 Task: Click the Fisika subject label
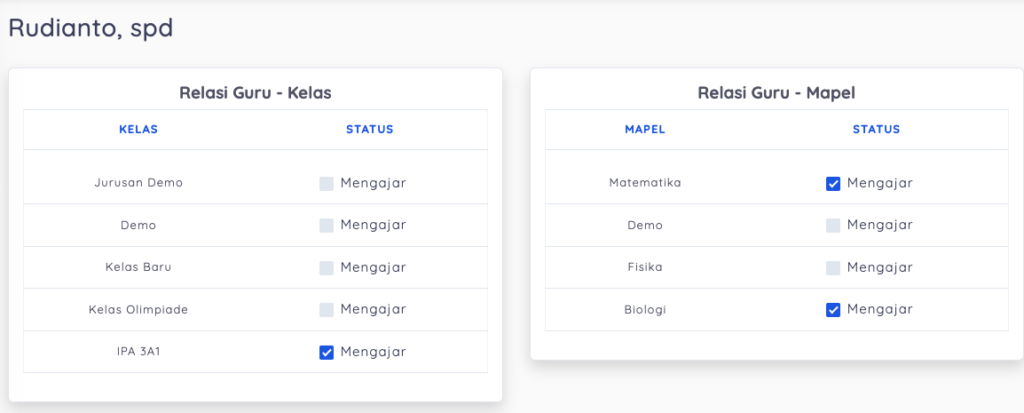(645, 268)
